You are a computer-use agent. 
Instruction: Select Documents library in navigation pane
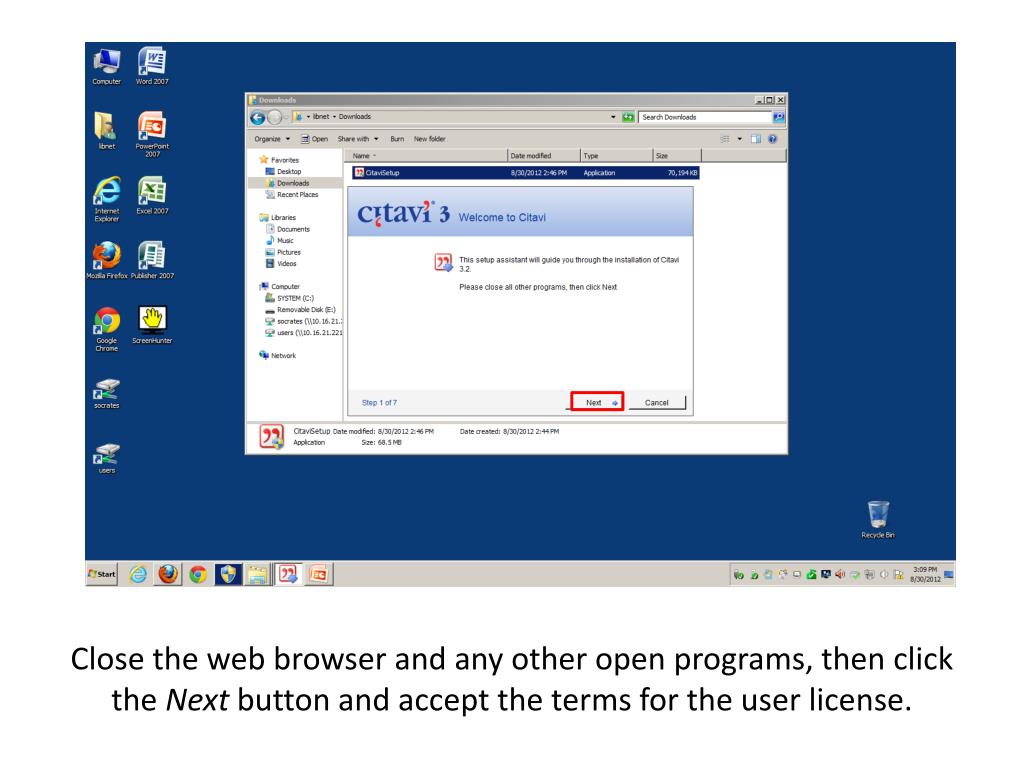[x=288, y=229]
